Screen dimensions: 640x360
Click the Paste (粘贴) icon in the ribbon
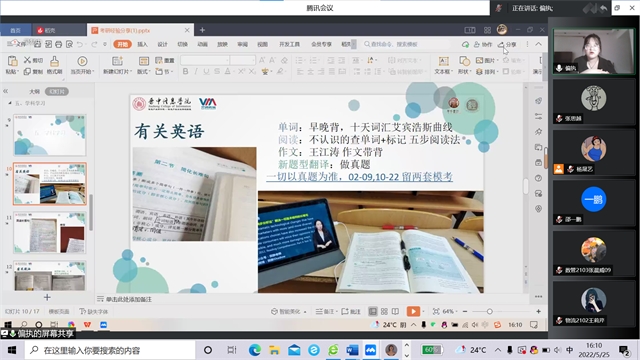tap(12, 61)
